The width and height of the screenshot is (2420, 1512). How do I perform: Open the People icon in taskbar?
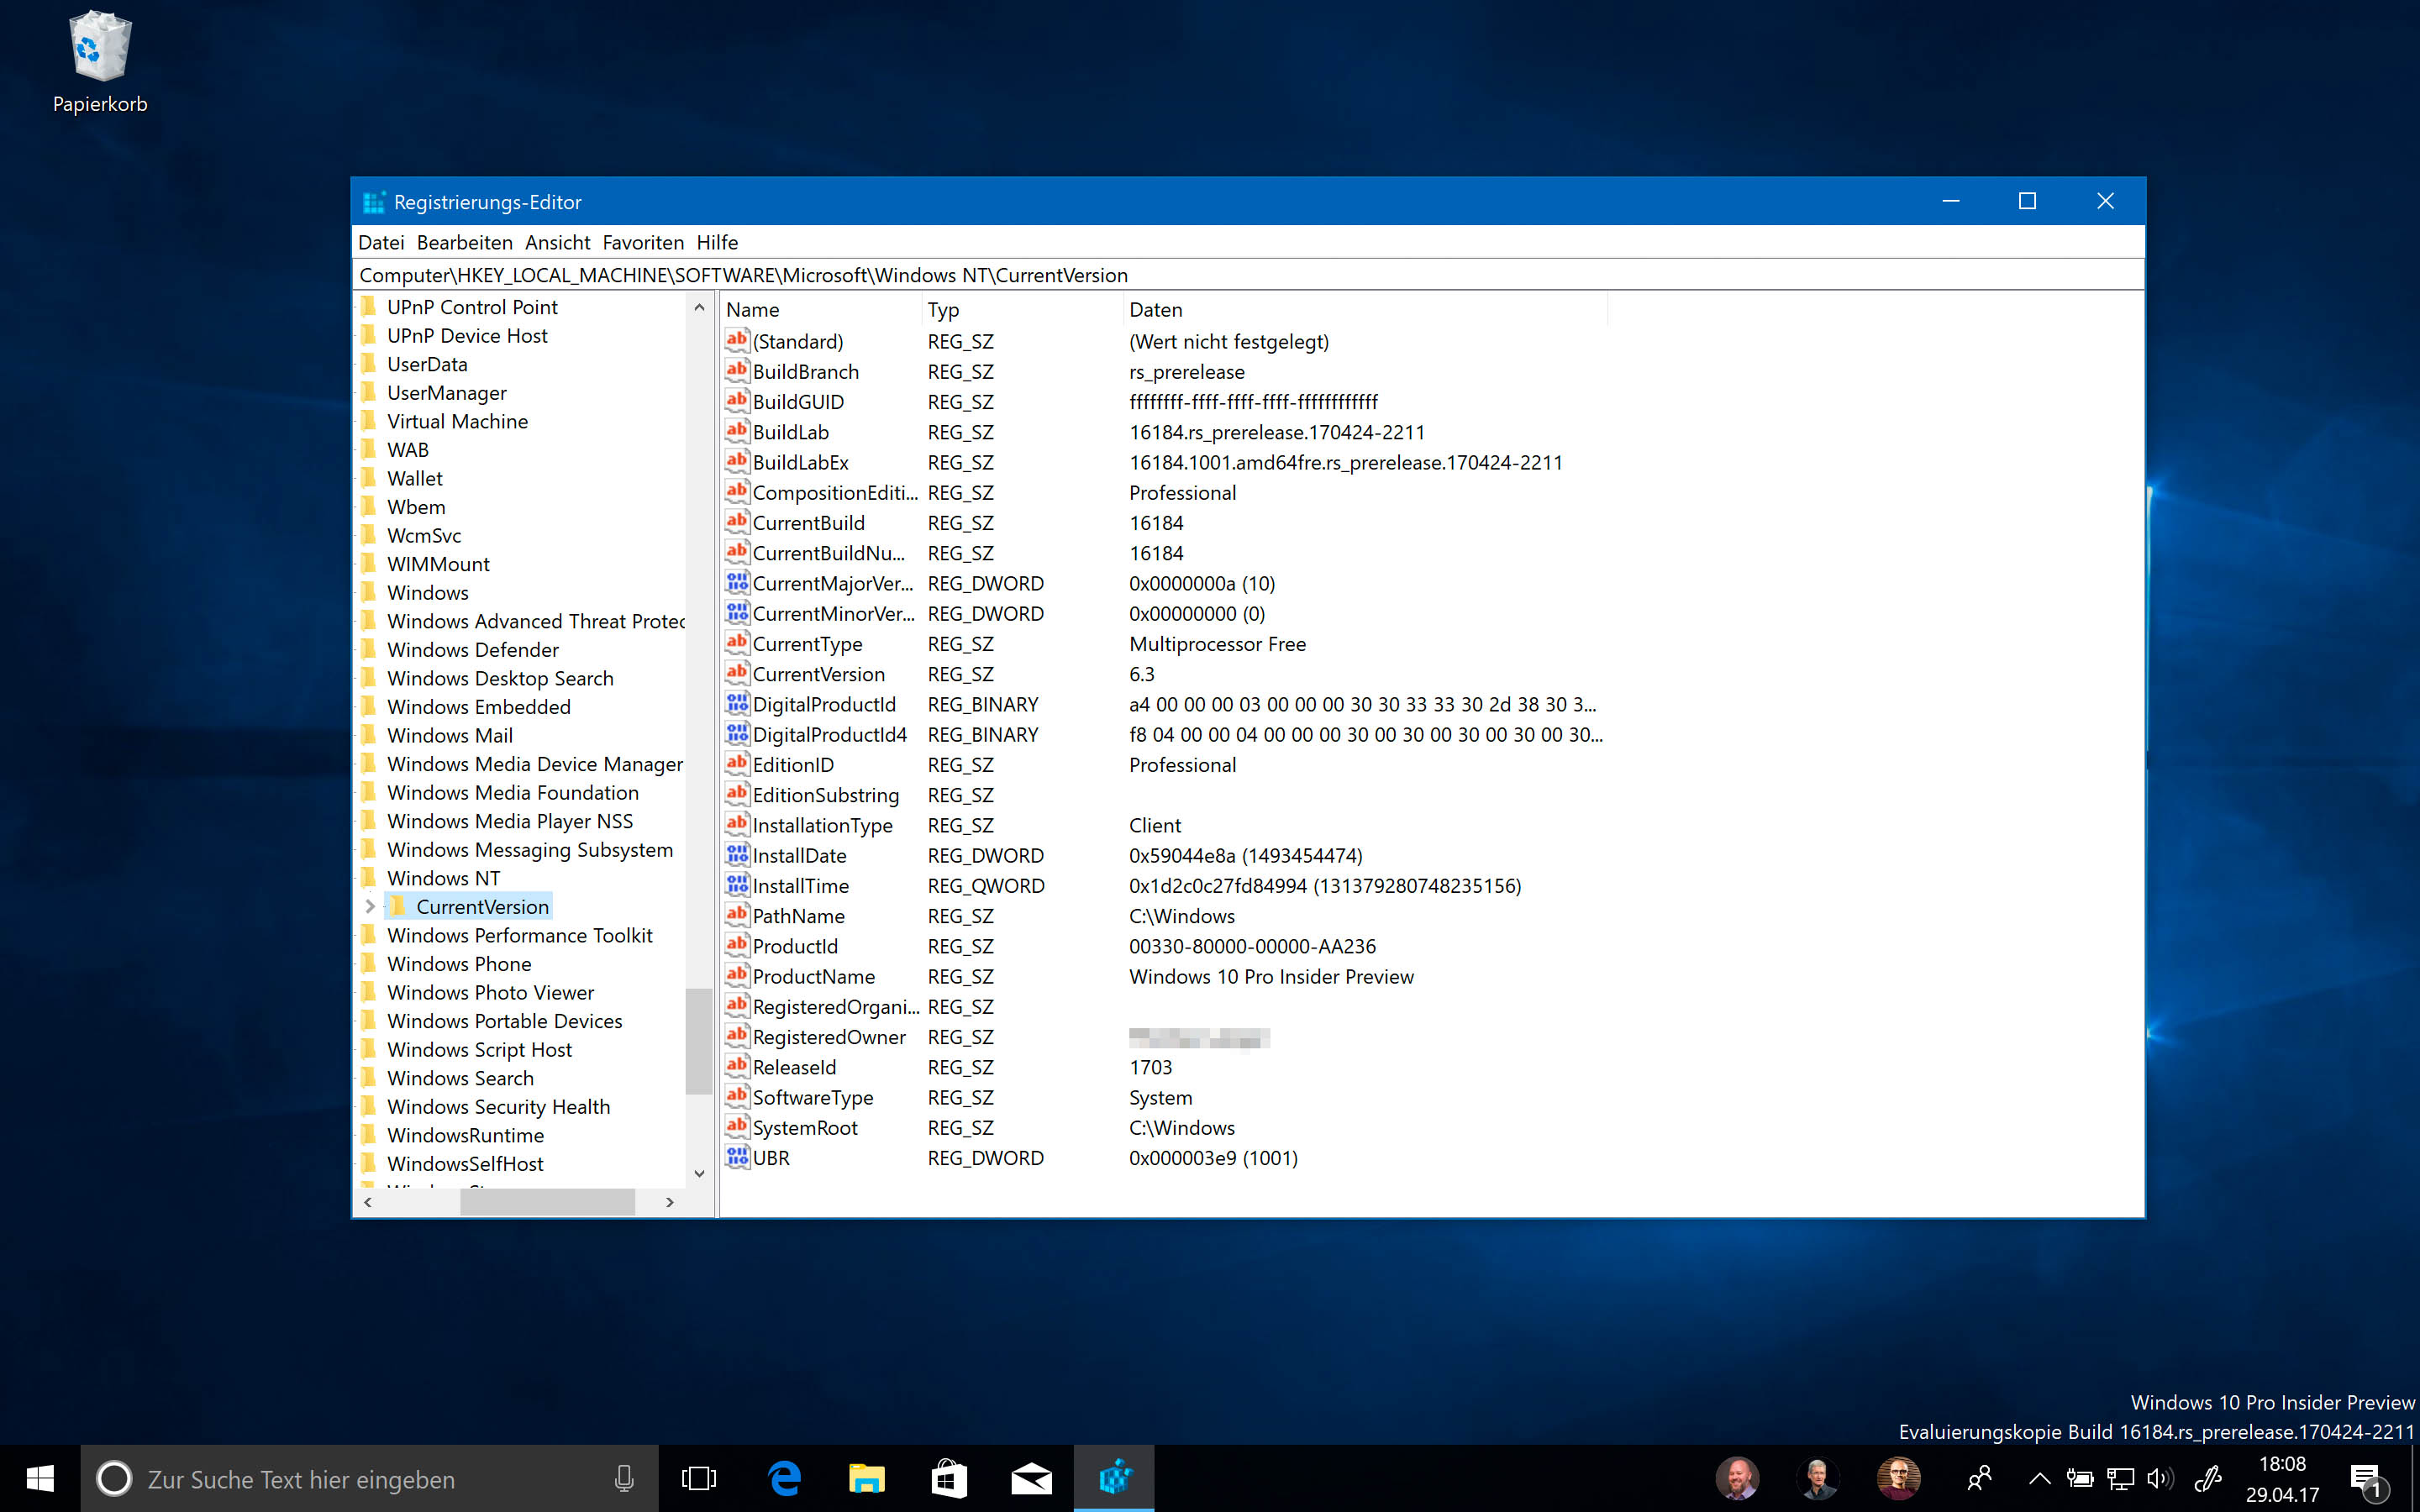1979,1478
